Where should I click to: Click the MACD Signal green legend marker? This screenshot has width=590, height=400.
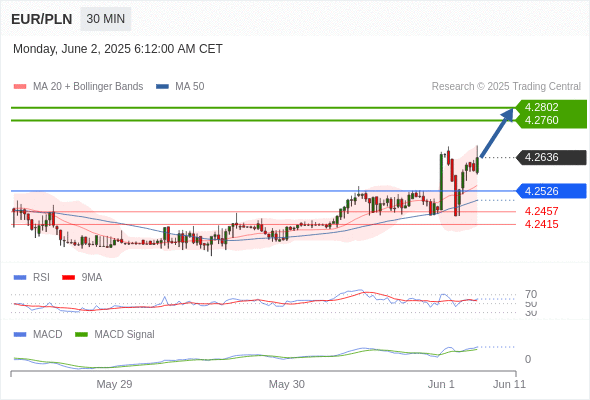[x=81, y=335]
